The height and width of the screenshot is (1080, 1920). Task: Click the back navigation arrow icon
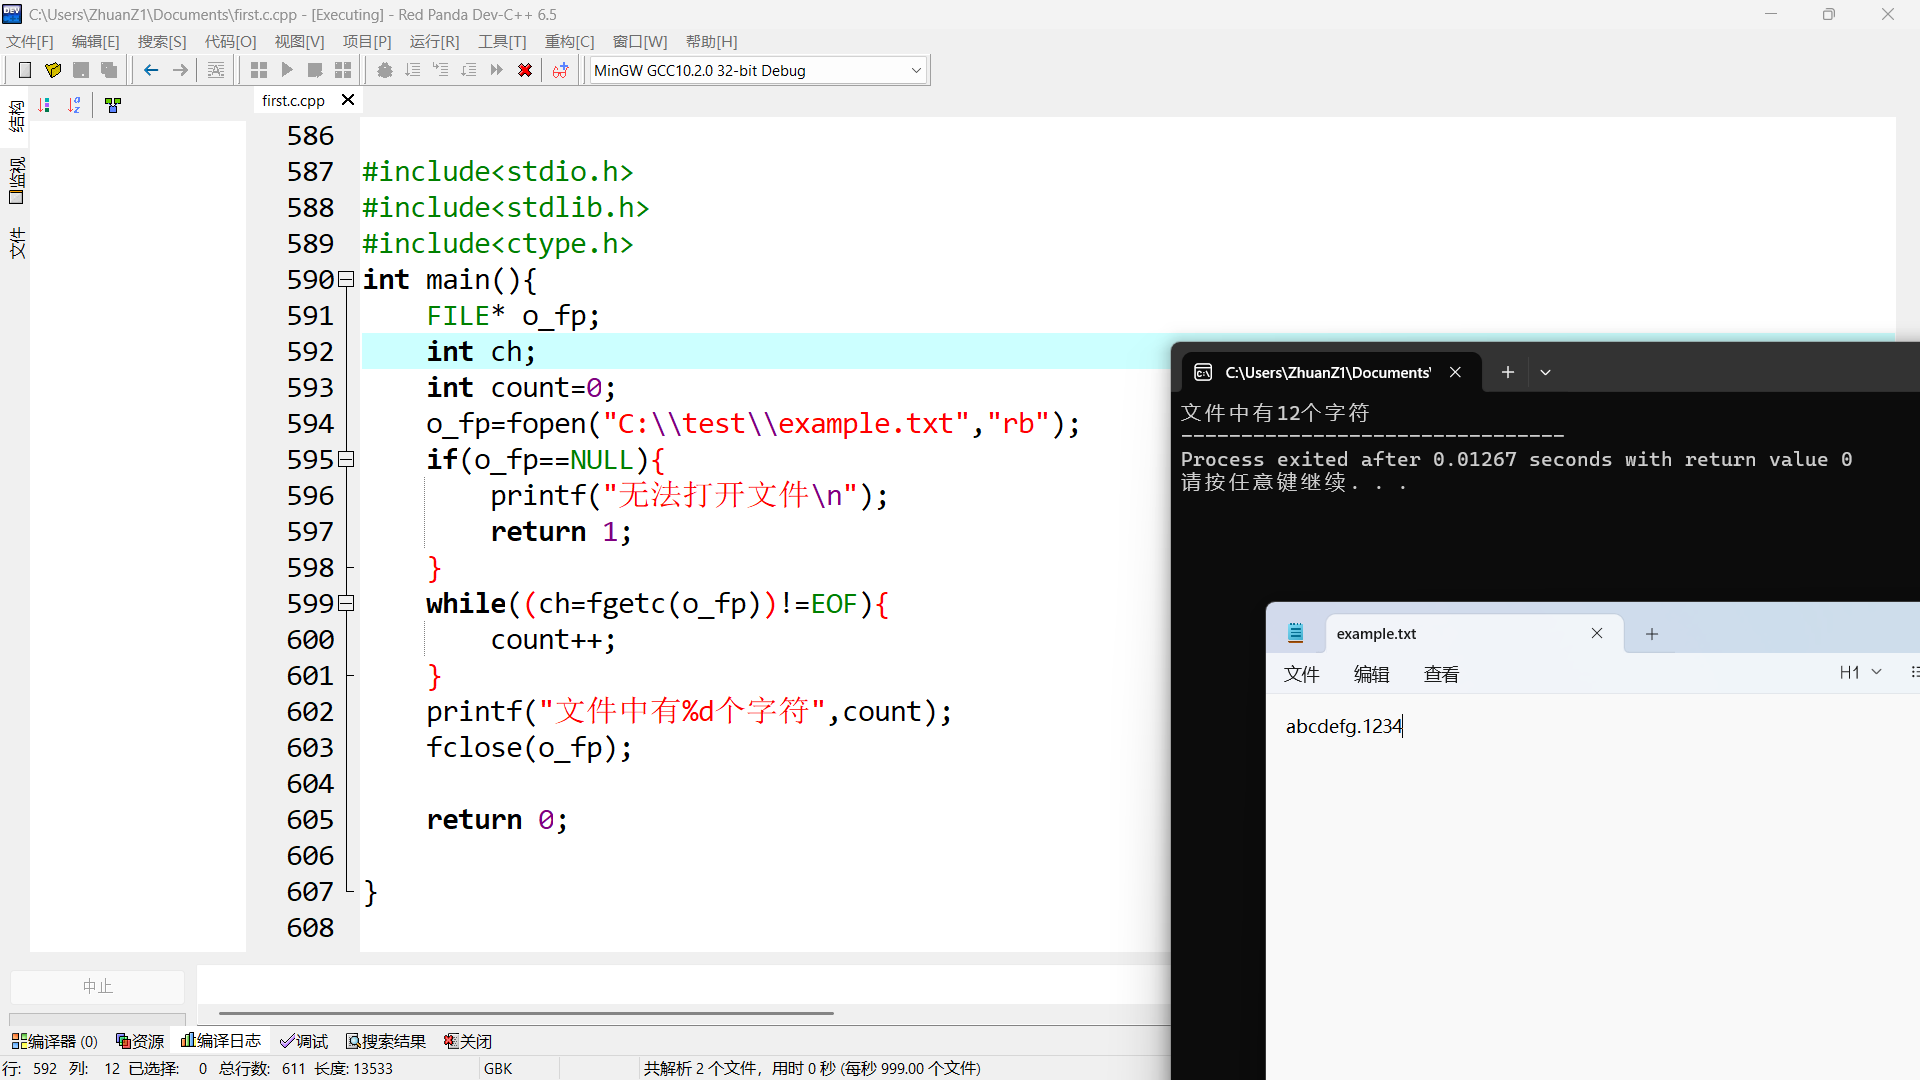click(x=151, y=70)
